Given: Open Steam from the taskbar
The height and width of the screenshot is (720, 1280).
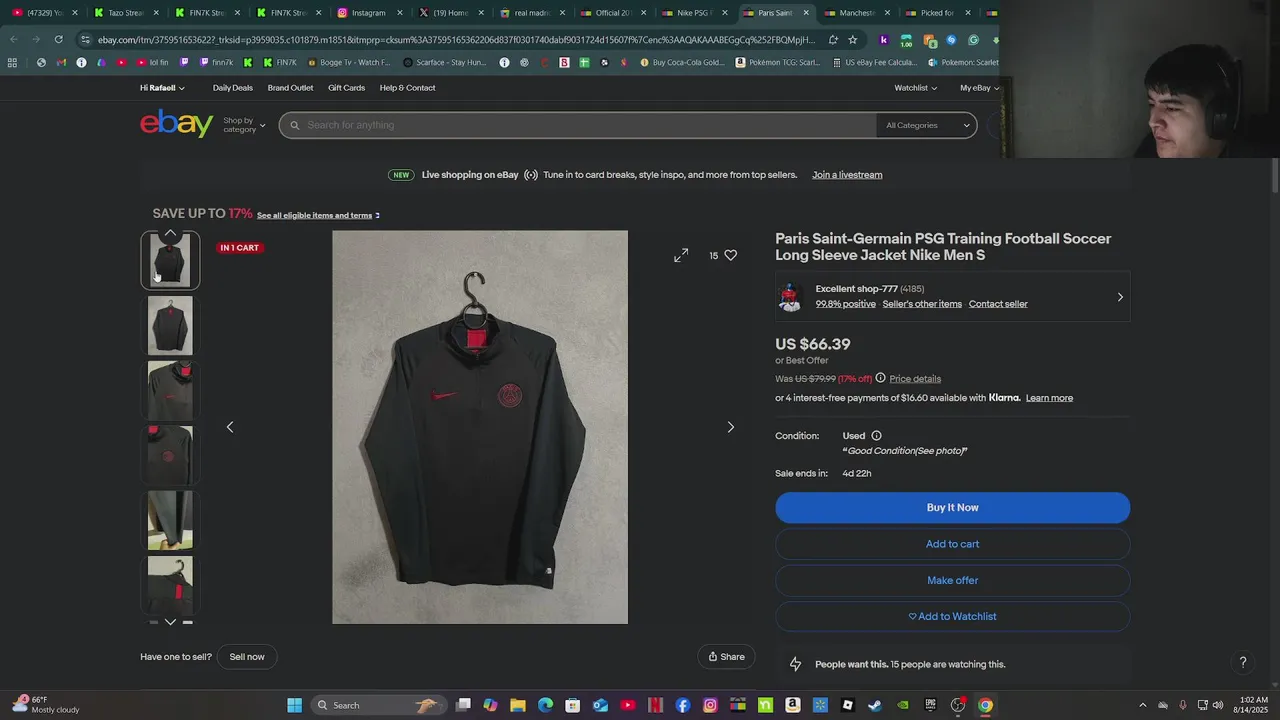Looking at the screenshot, I should coord(875,705).
